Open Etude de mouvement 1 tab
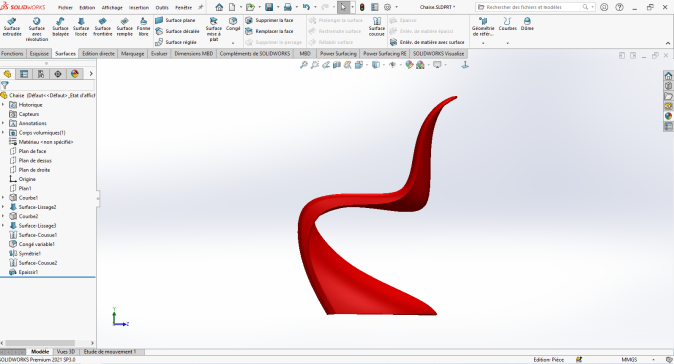This screenshot has height=364, width=674. click(110, 352)
